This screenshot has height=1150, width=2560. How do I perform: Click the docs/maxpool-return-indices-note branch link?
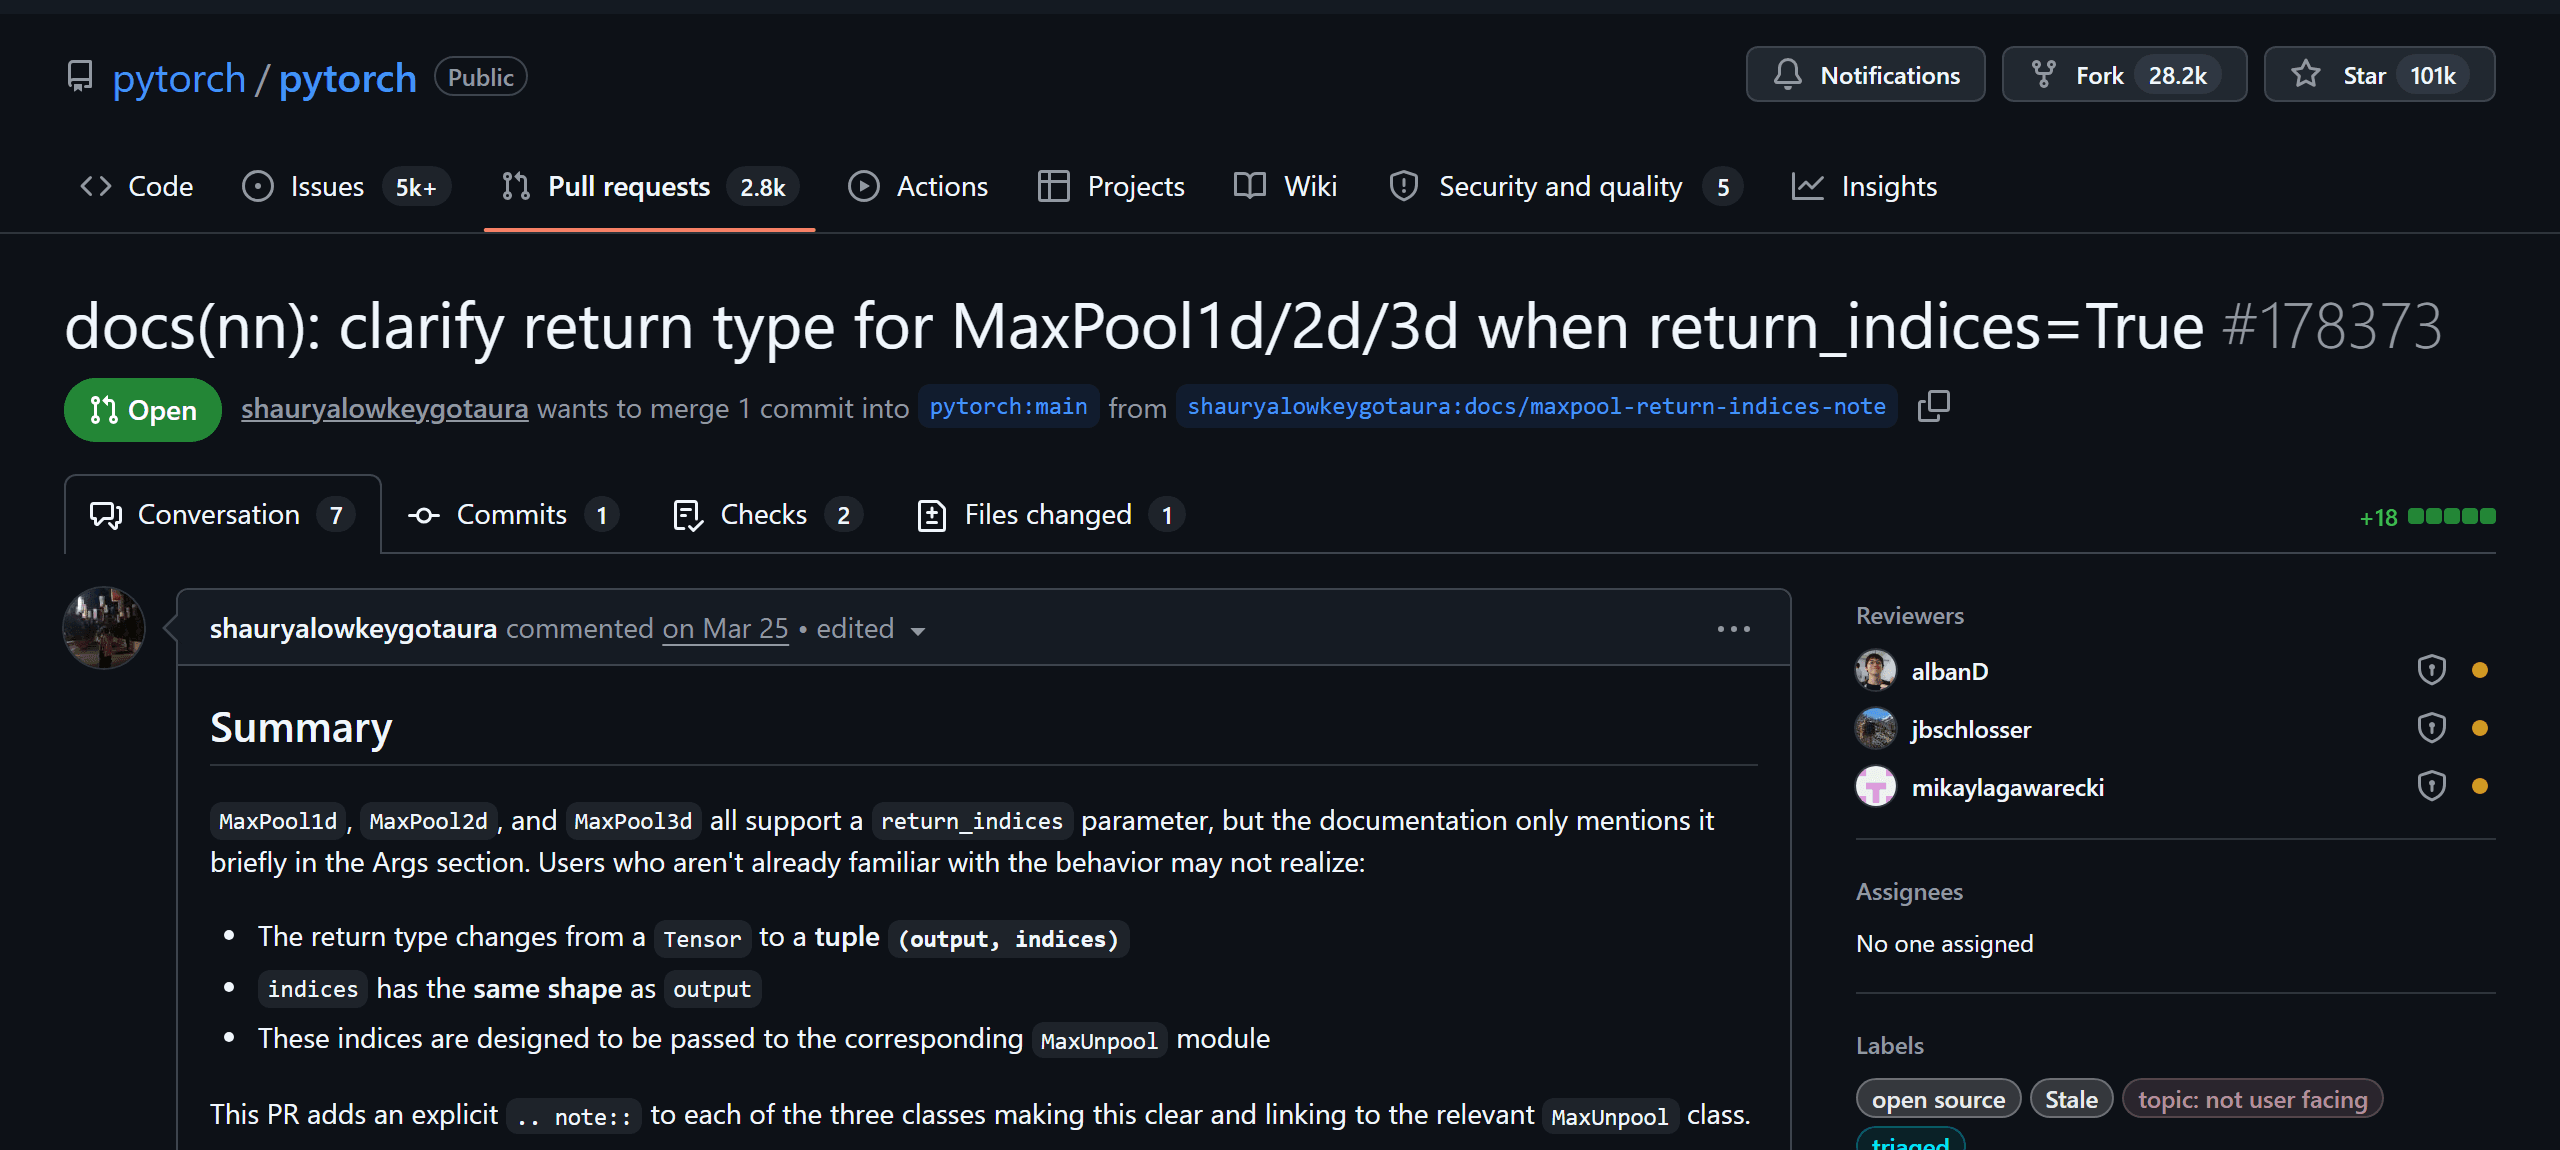pos(1536,407)
